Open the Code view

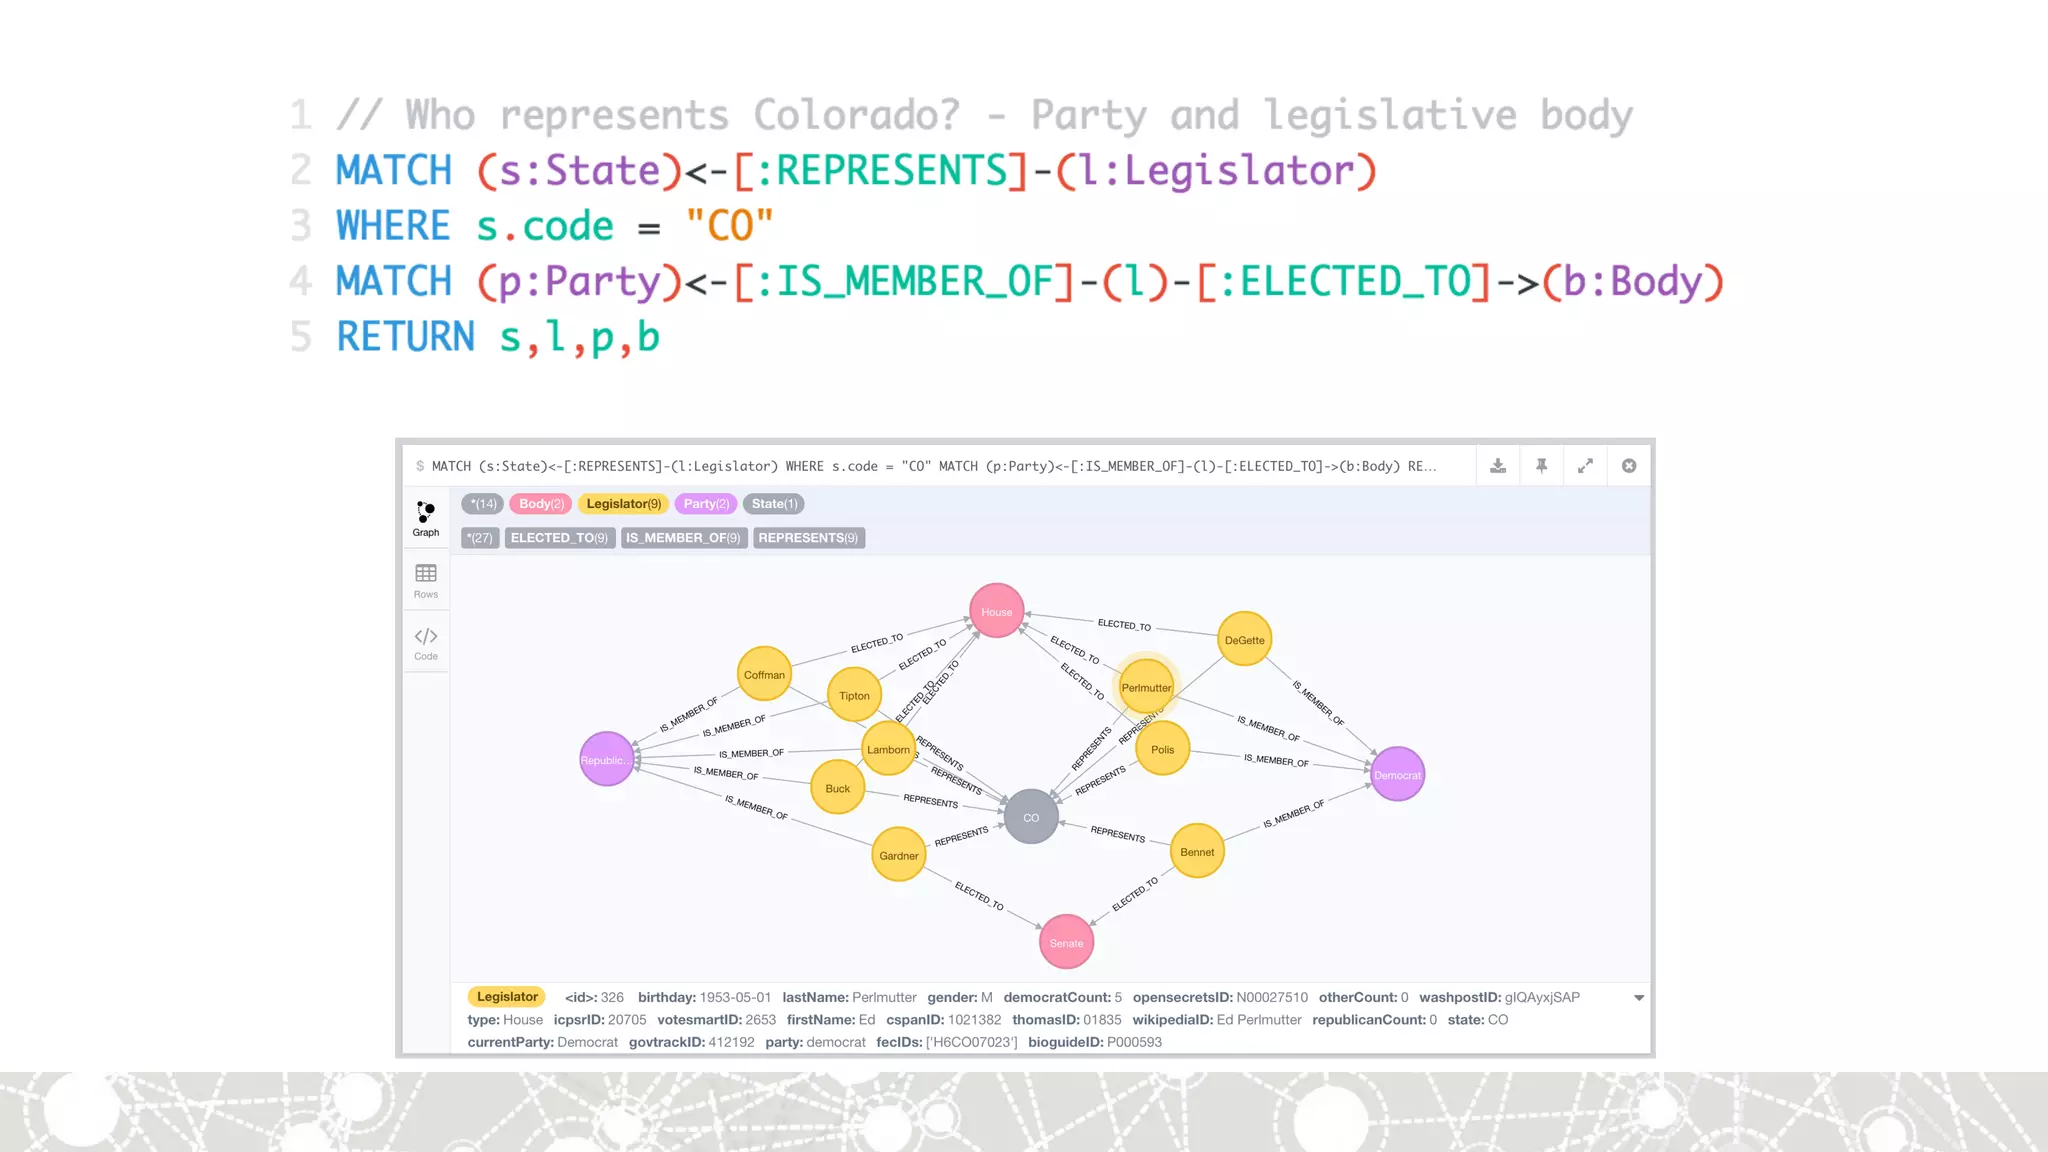pyautogui.click(x=426, y=643)
